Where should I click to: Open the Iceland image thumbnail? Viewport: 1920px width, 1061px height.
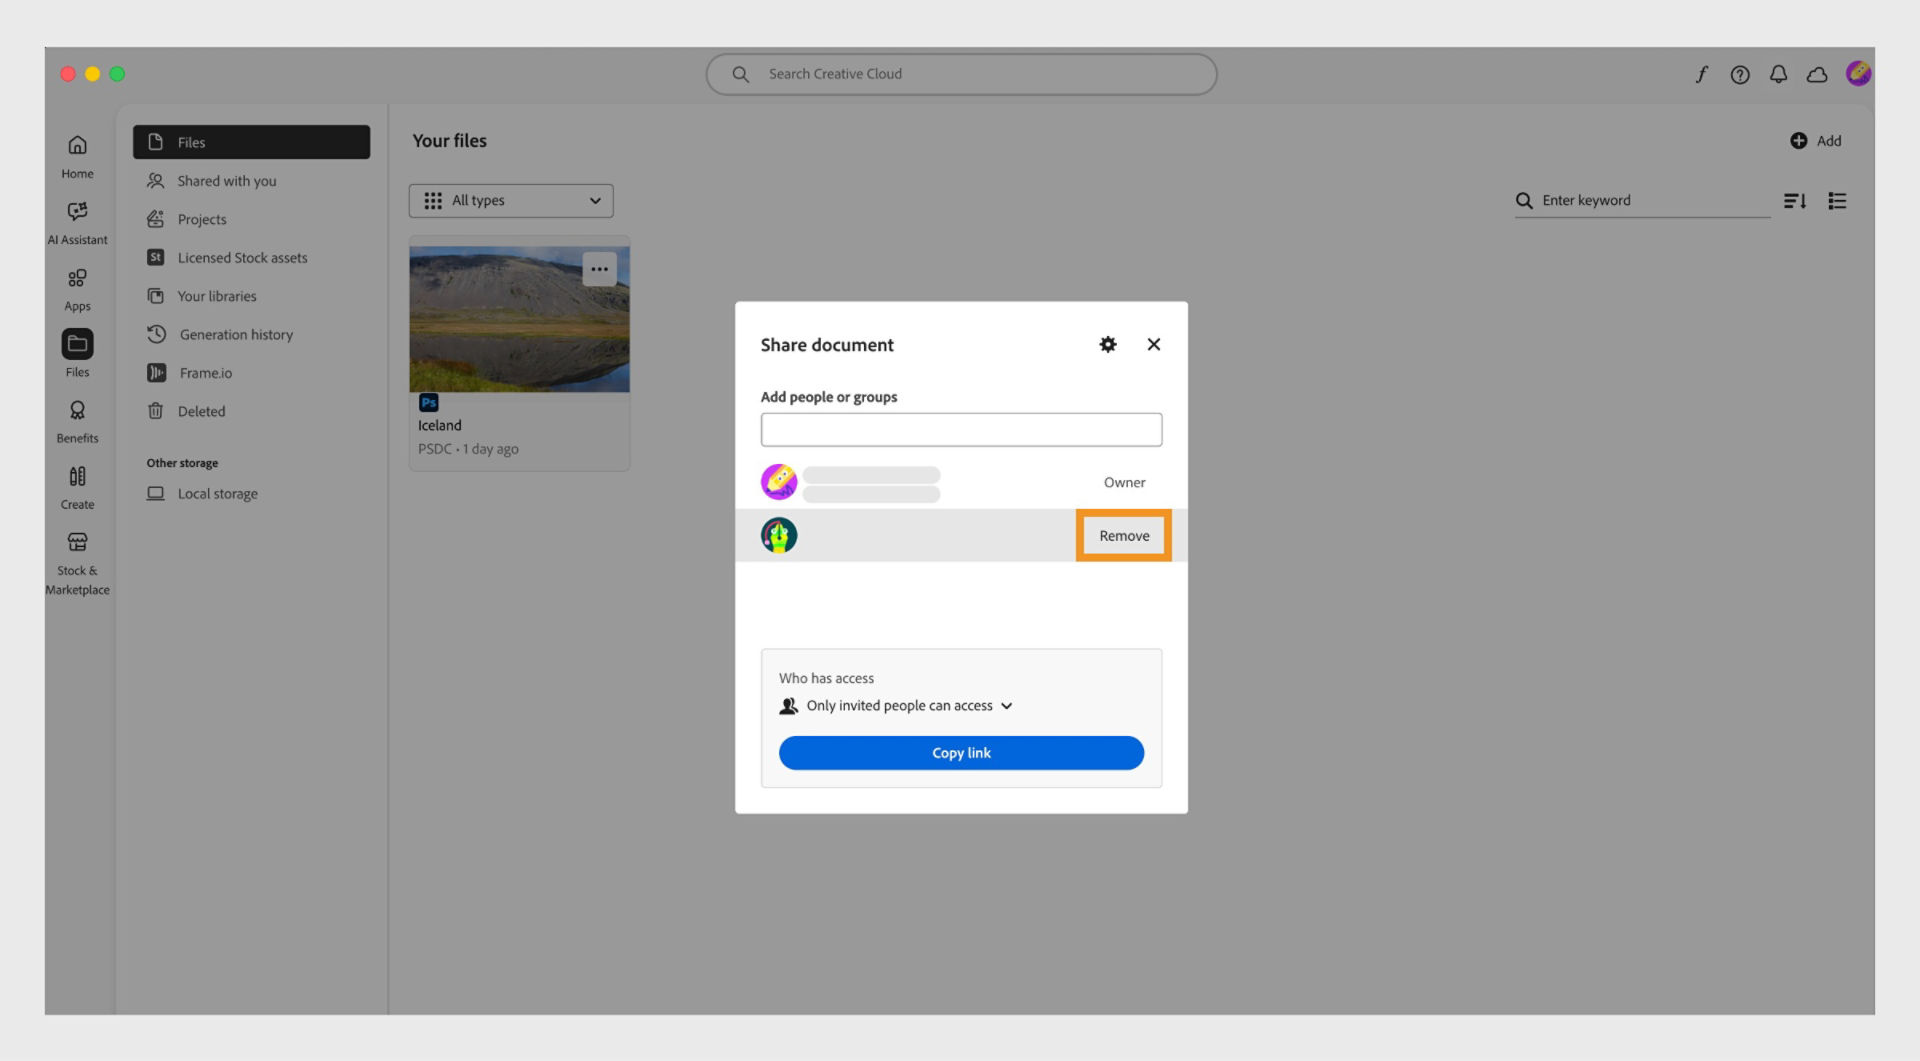coord(519,319)
